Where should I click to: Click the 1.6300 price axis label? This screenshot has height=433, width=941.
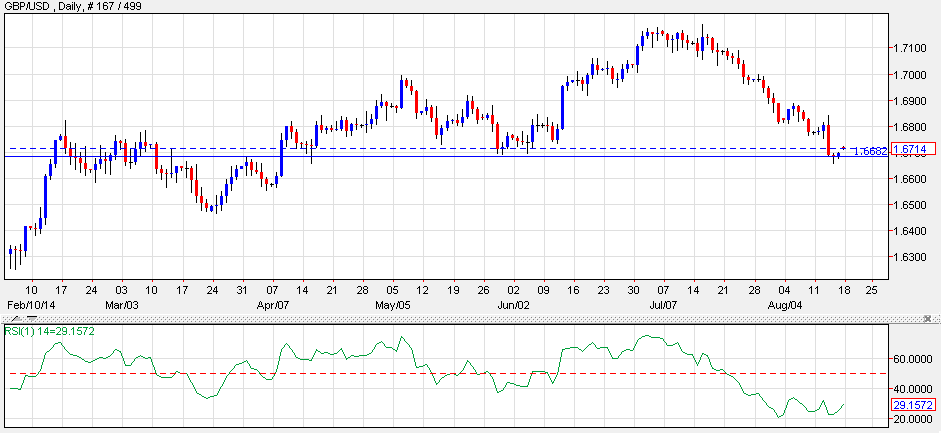coord(909,257)
